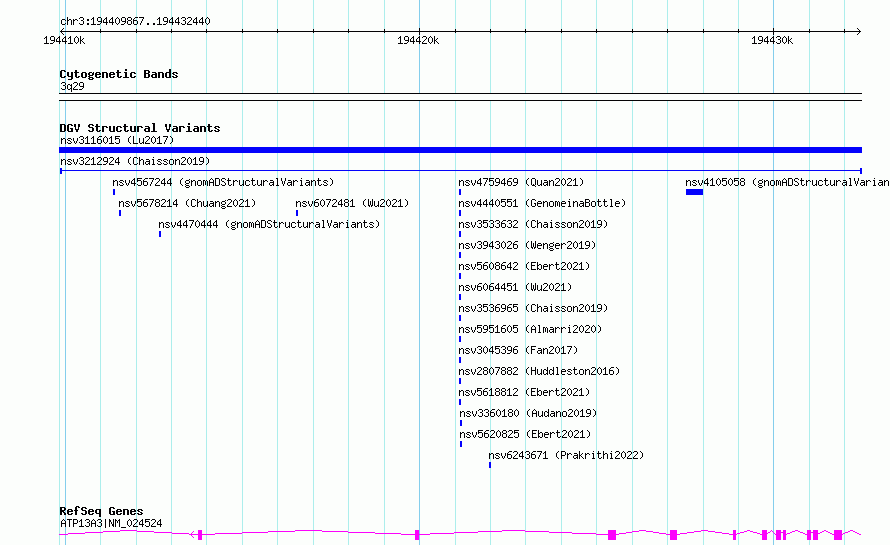
Task: Click the 3q29 cytogenetic band label
Action: (x=72, y=86)
